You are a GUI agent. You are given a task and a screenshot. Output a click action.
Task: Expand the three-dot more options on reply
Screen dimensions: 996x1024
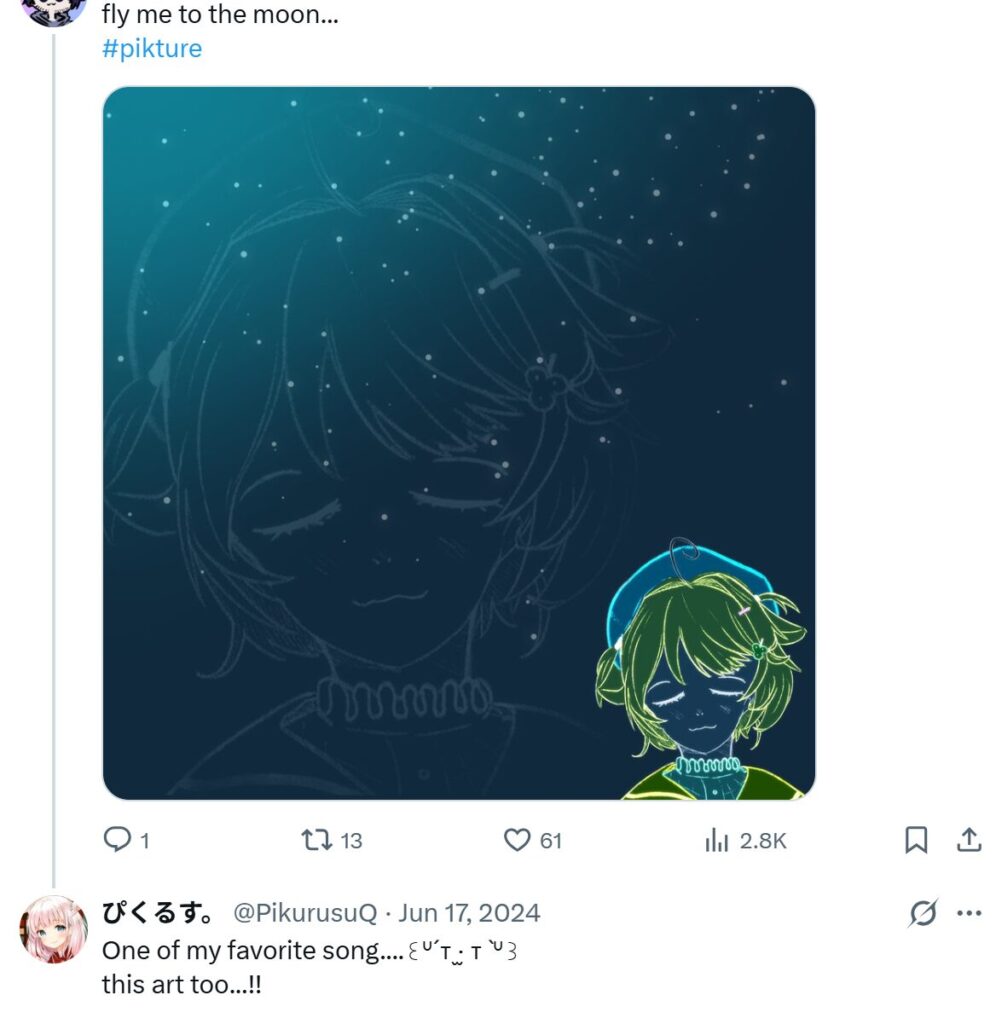click(x=969, y=913)
